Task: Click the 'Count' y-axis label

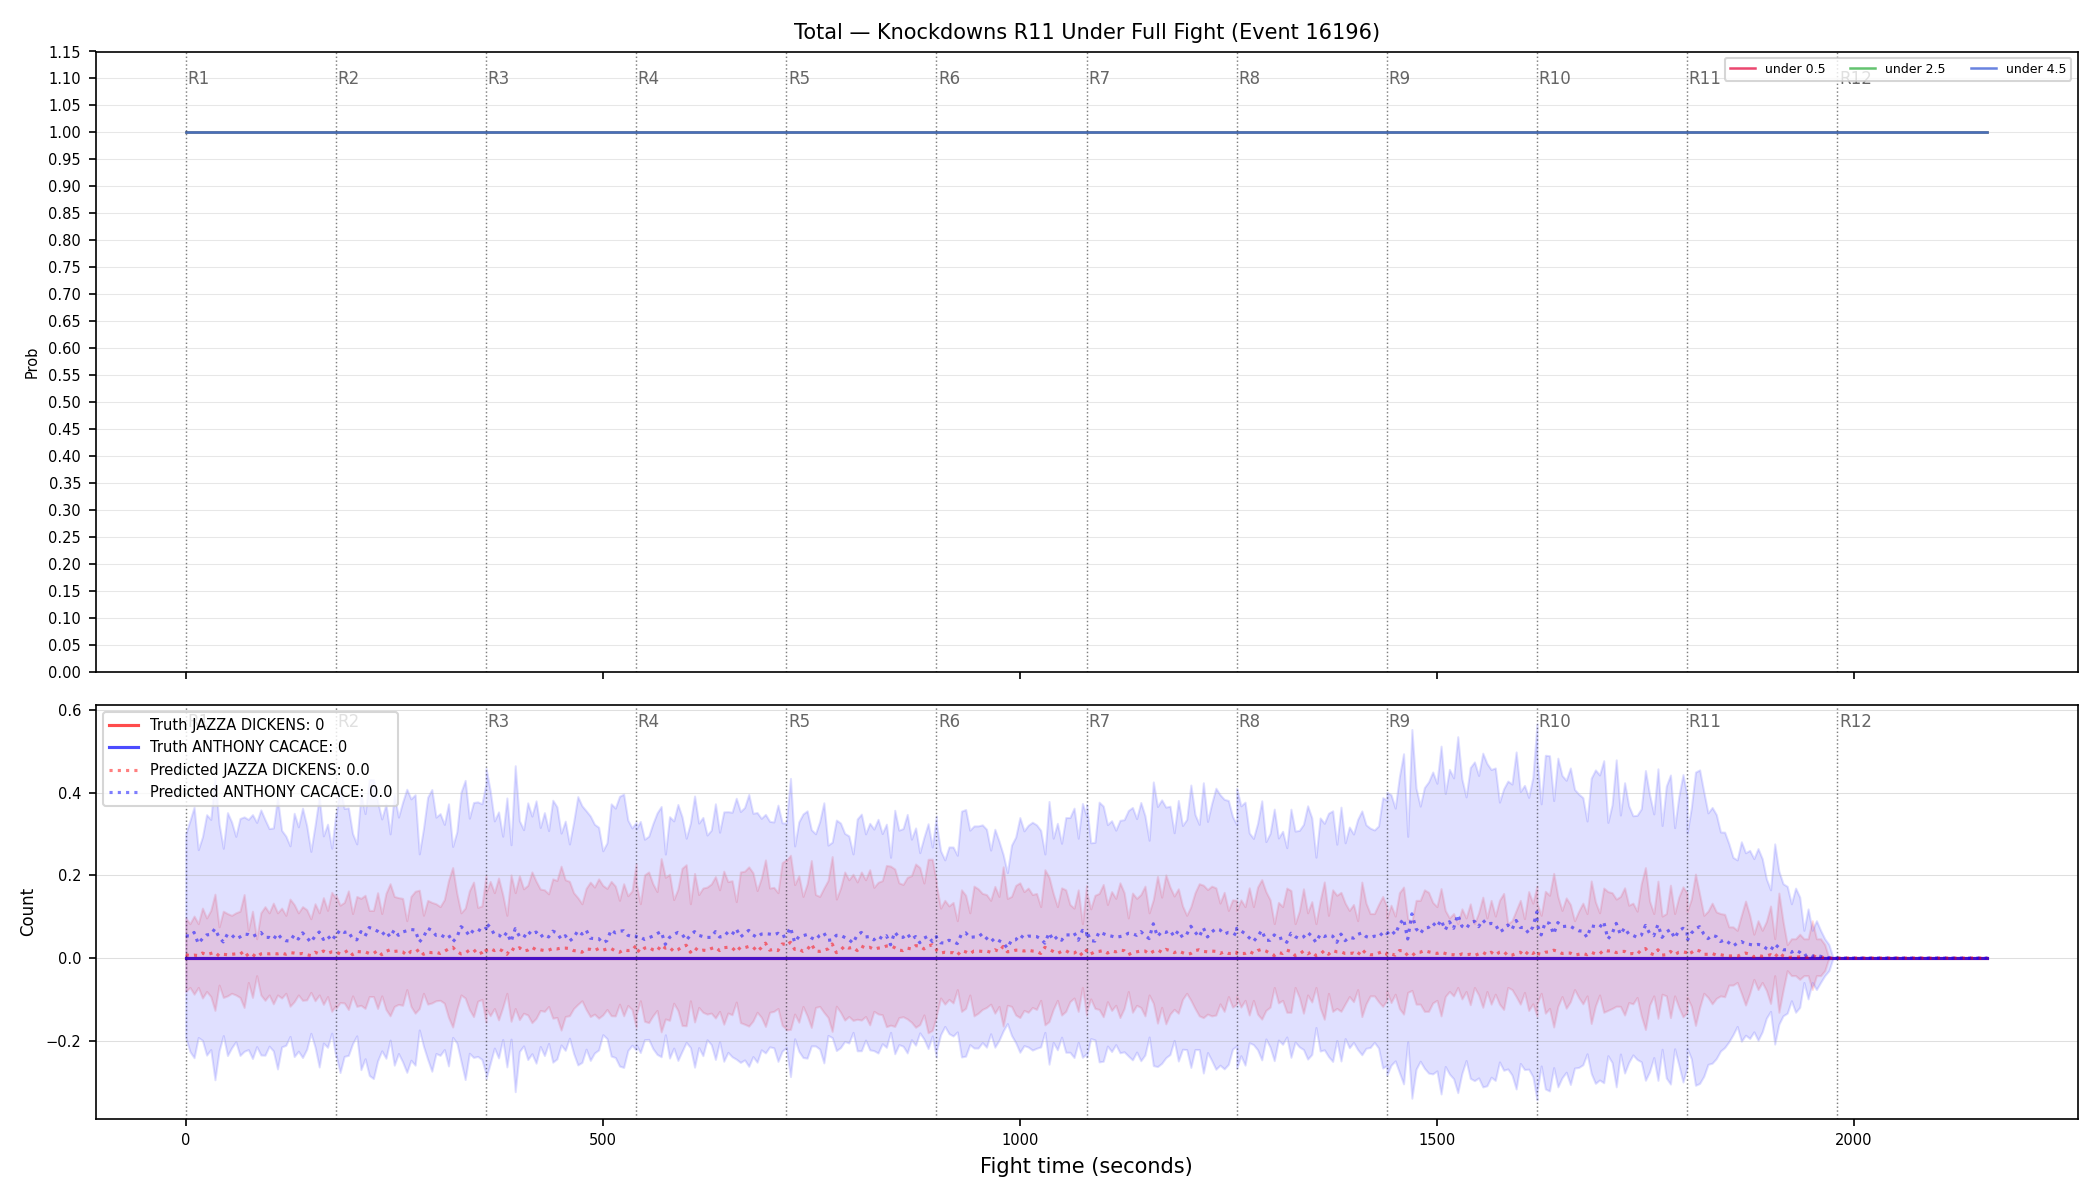Action: (x=27, y=912)
